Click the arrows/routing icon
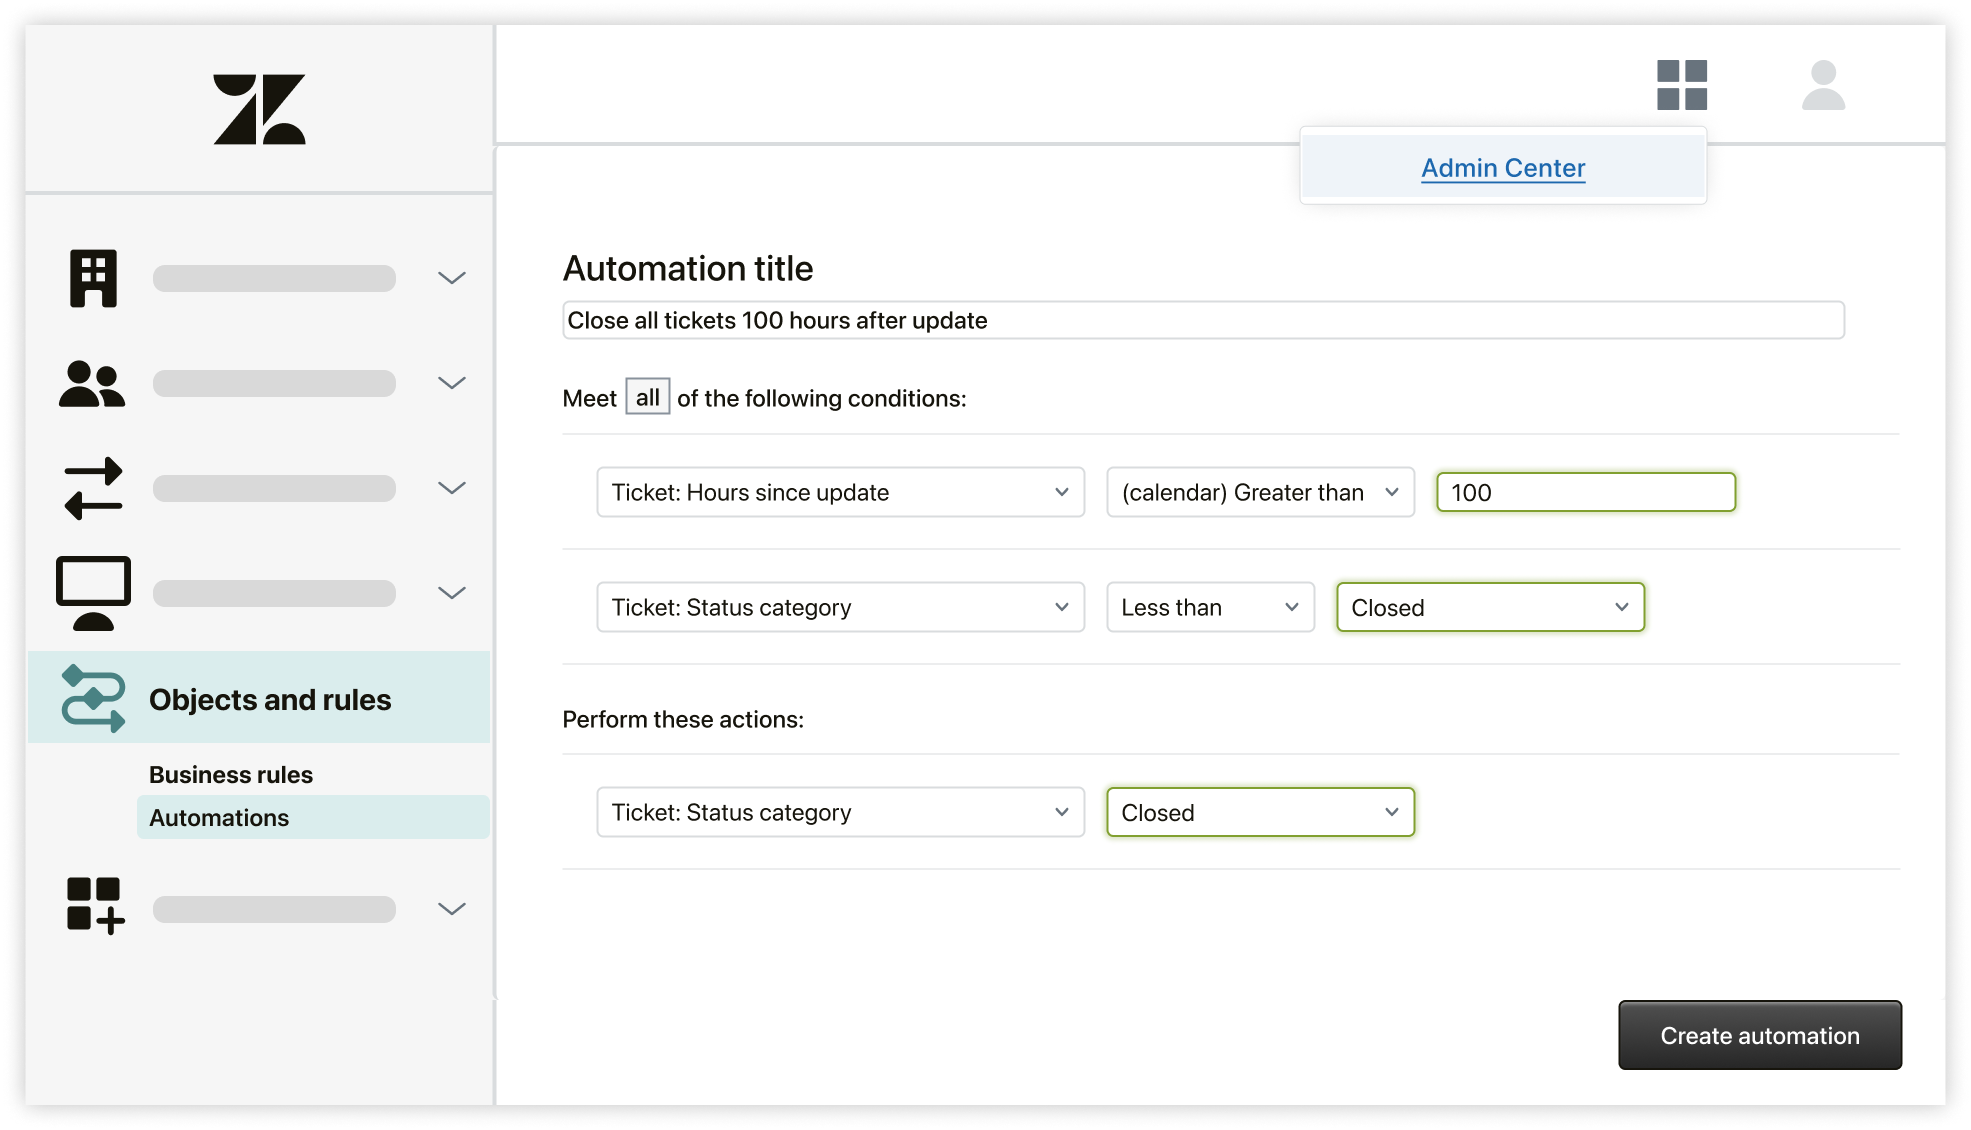This screenshot has height=1130, width=1971. (x=92, y=489)
